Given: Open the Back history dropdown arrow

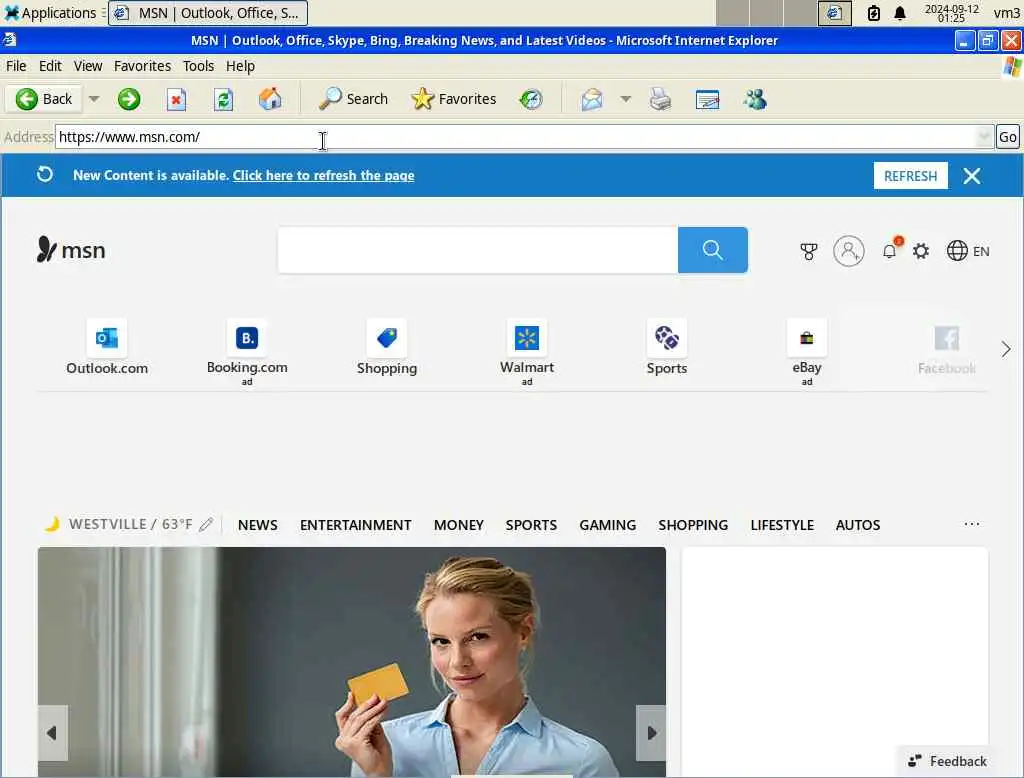Looking at the screenshot, I should tap(94, 99).
